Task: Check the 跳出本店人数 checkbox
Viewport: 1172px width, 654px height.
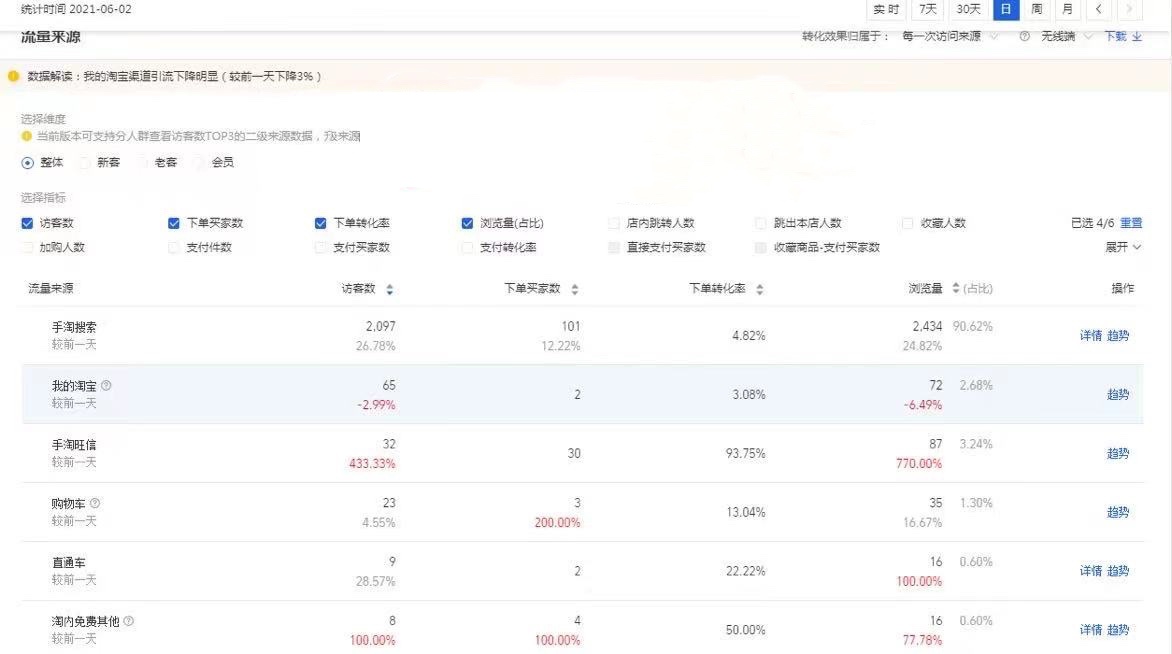Action: click(760, 223)
